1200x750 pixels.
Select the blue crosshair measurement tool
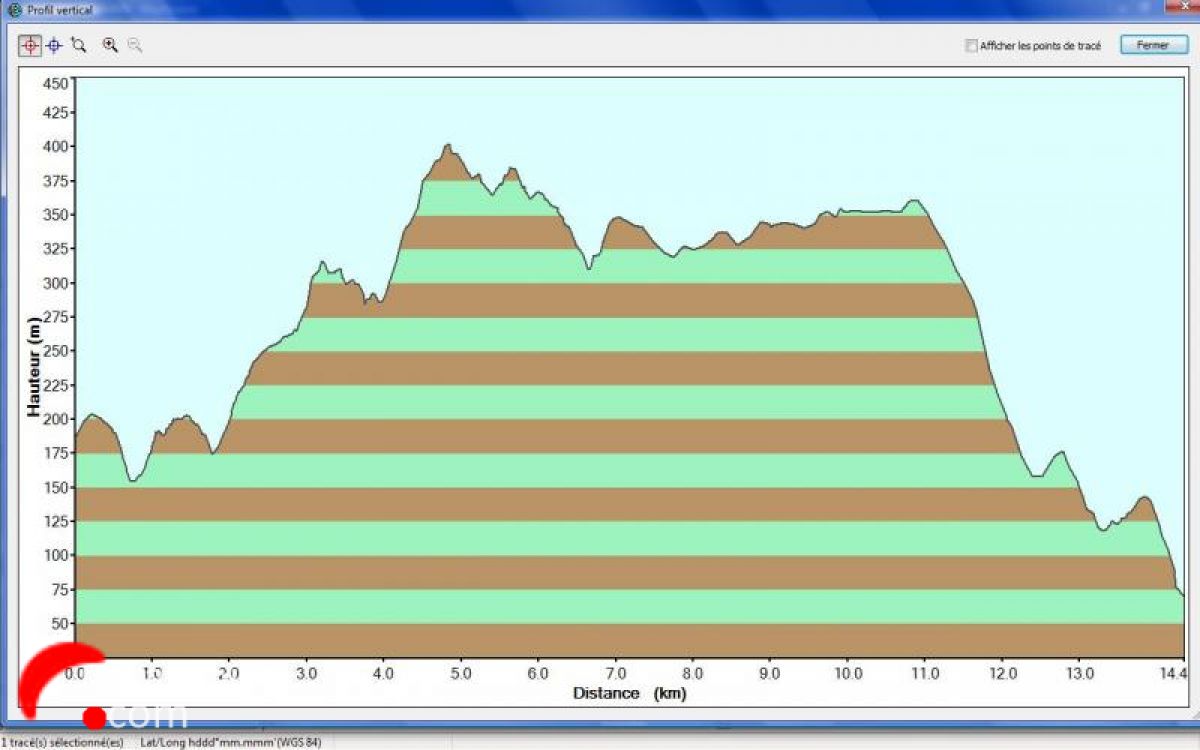[54, 45]
